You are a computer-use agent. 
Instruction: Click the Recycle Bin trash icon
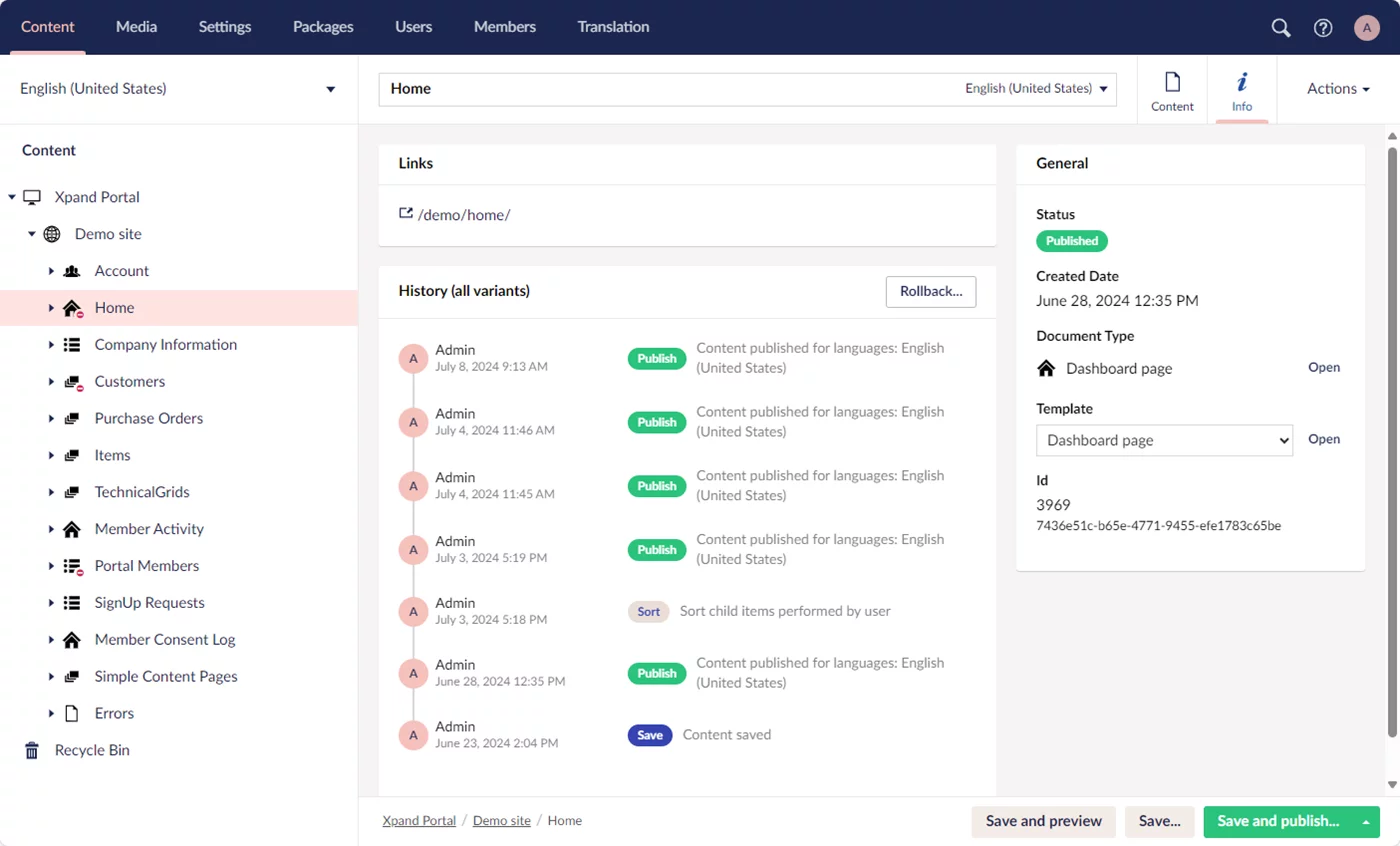pyautogui.click(x=32, y=750)
